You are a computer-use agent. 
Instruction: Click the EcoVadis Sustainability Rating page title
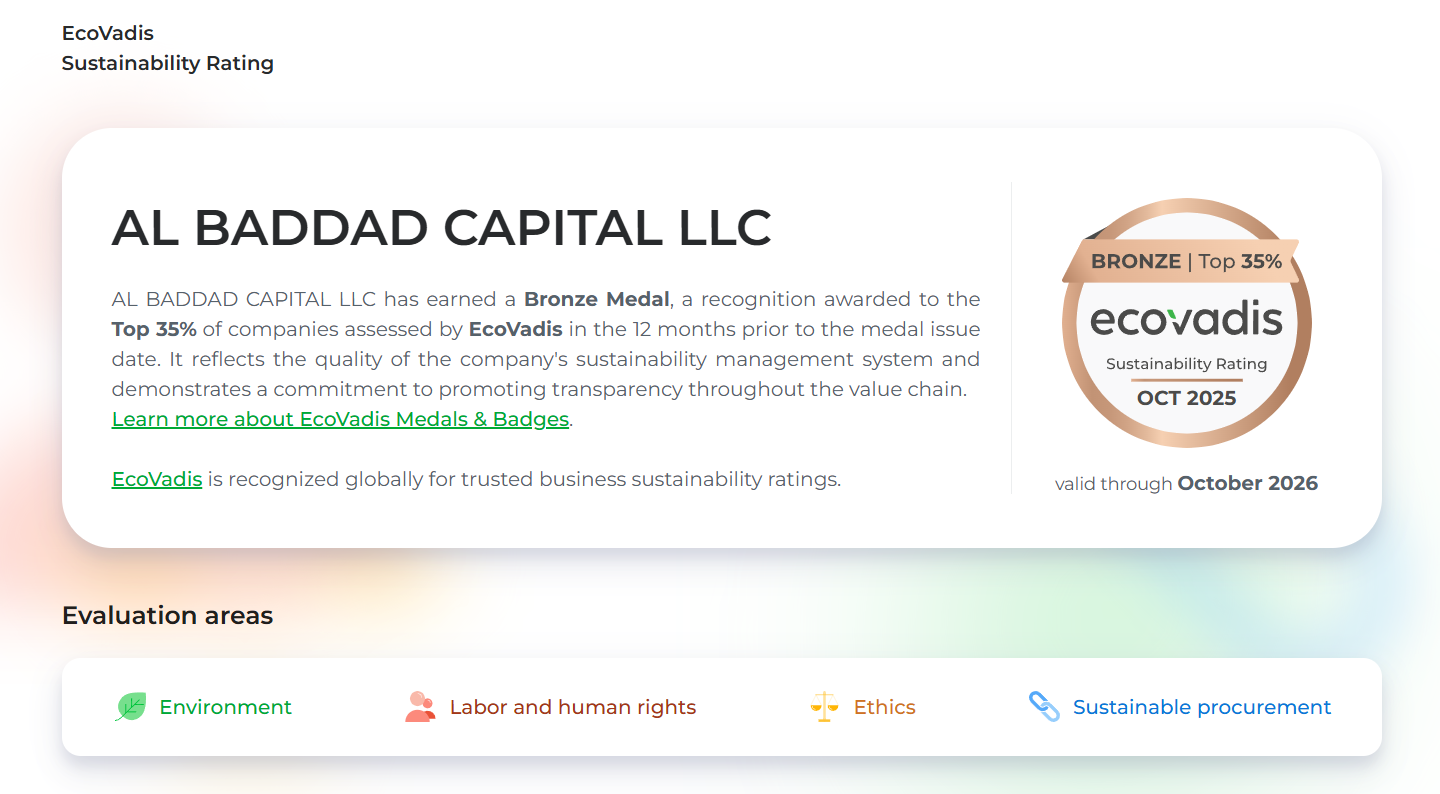click(167, 48)
